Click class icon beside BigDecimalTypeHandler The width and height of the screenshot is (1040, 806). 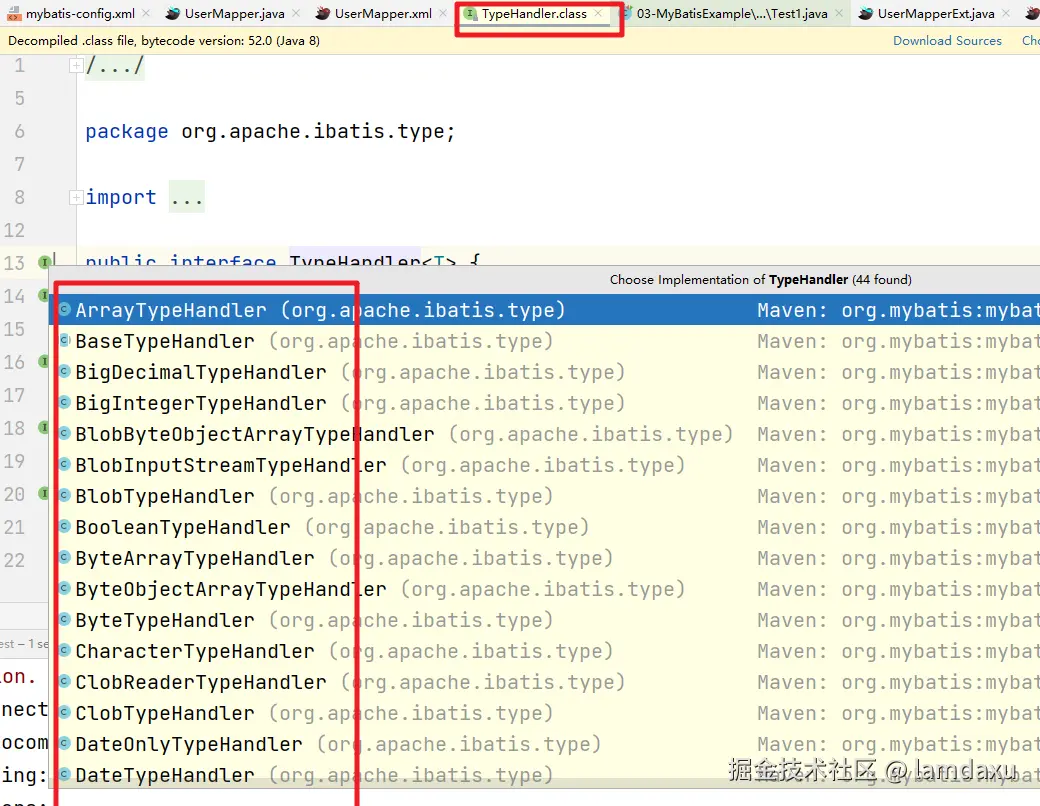(64, 371)
